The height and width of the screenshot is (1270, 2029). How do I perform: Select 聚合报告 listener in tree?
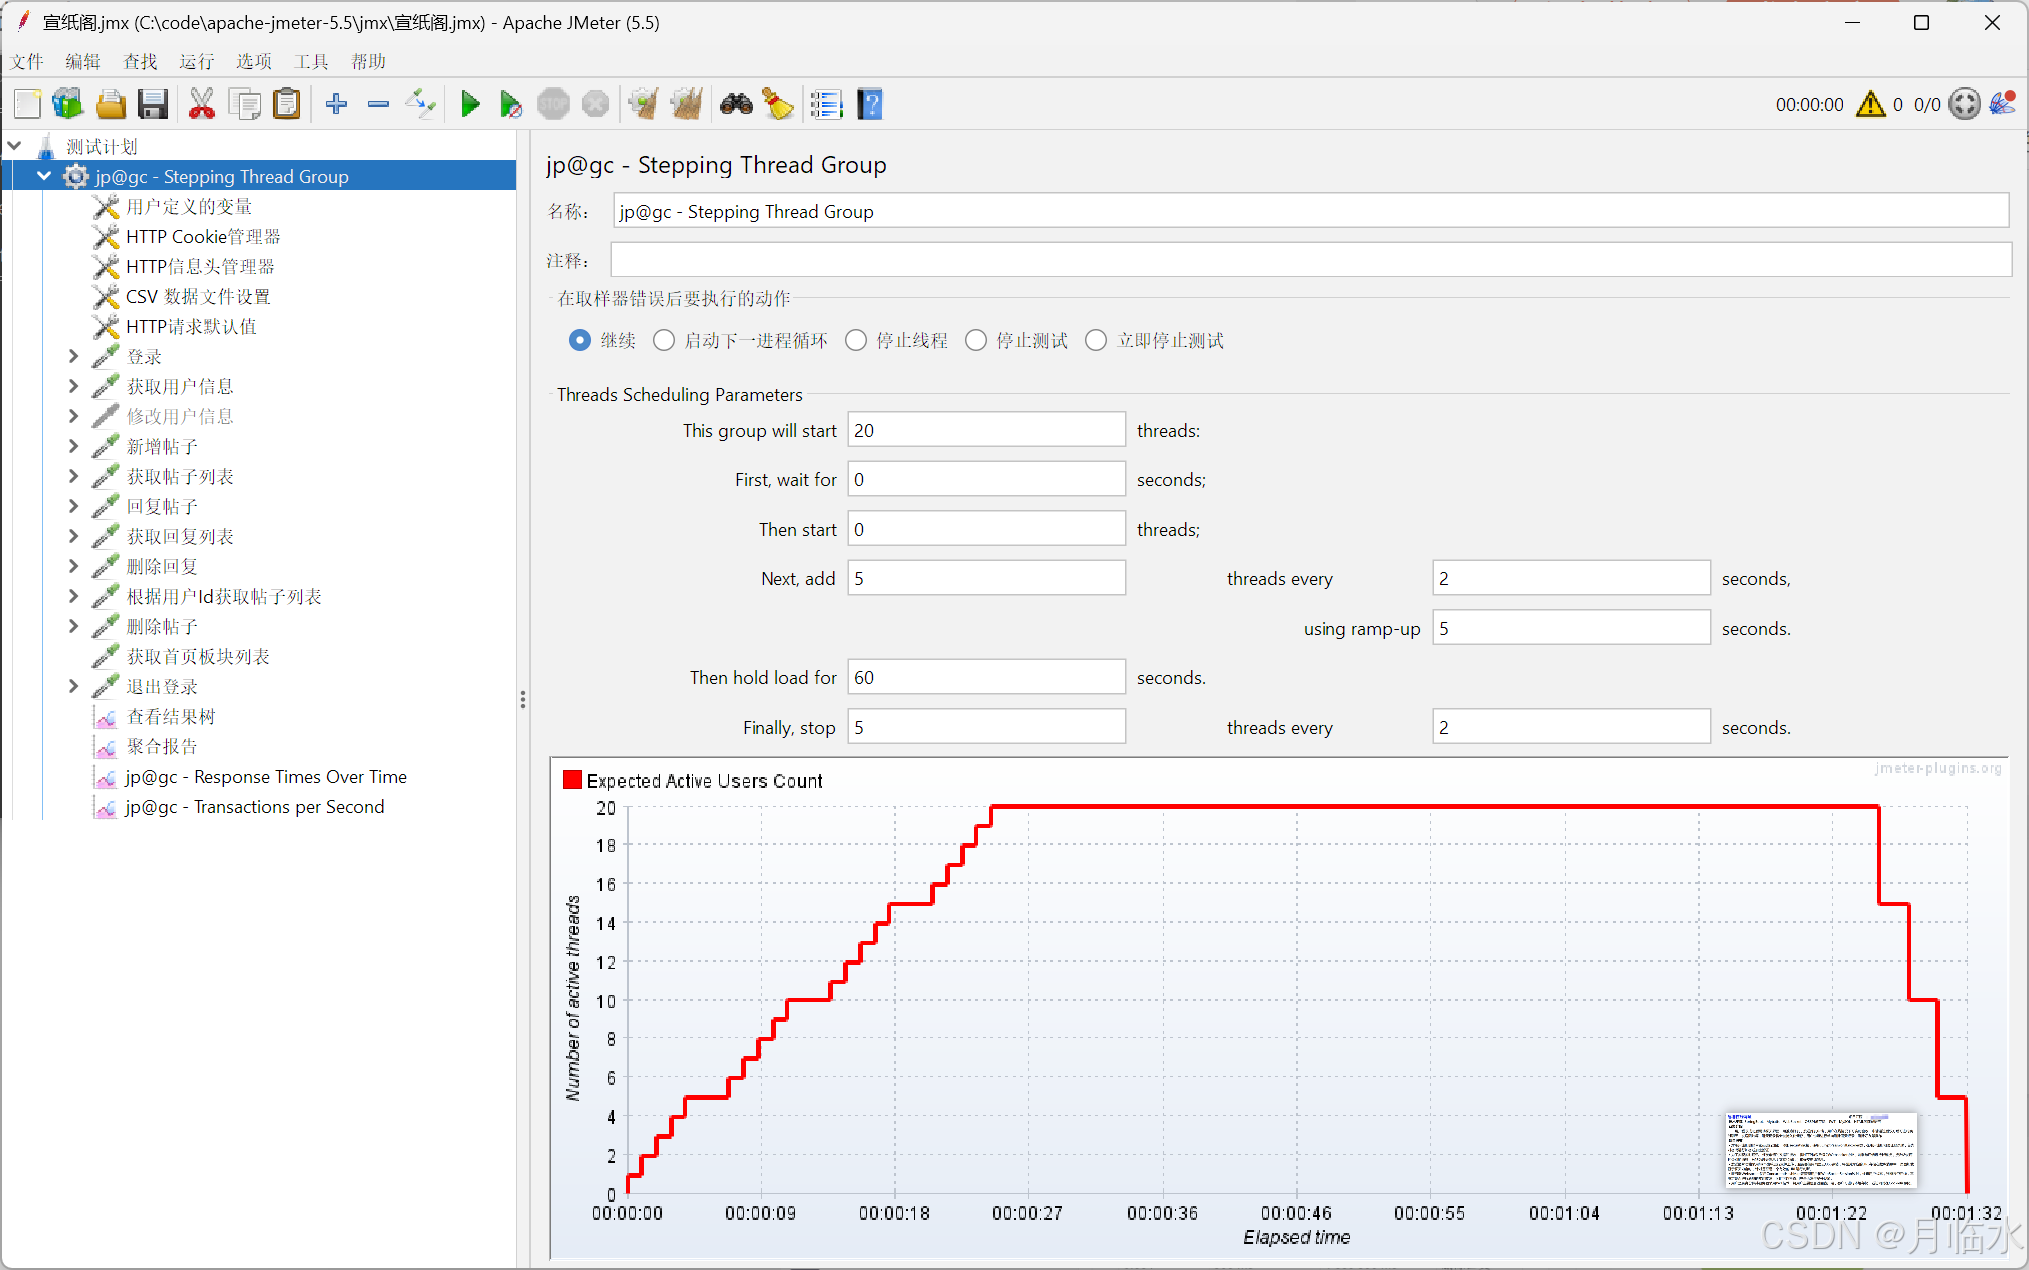pyautogui.click(x=162, y=746)
